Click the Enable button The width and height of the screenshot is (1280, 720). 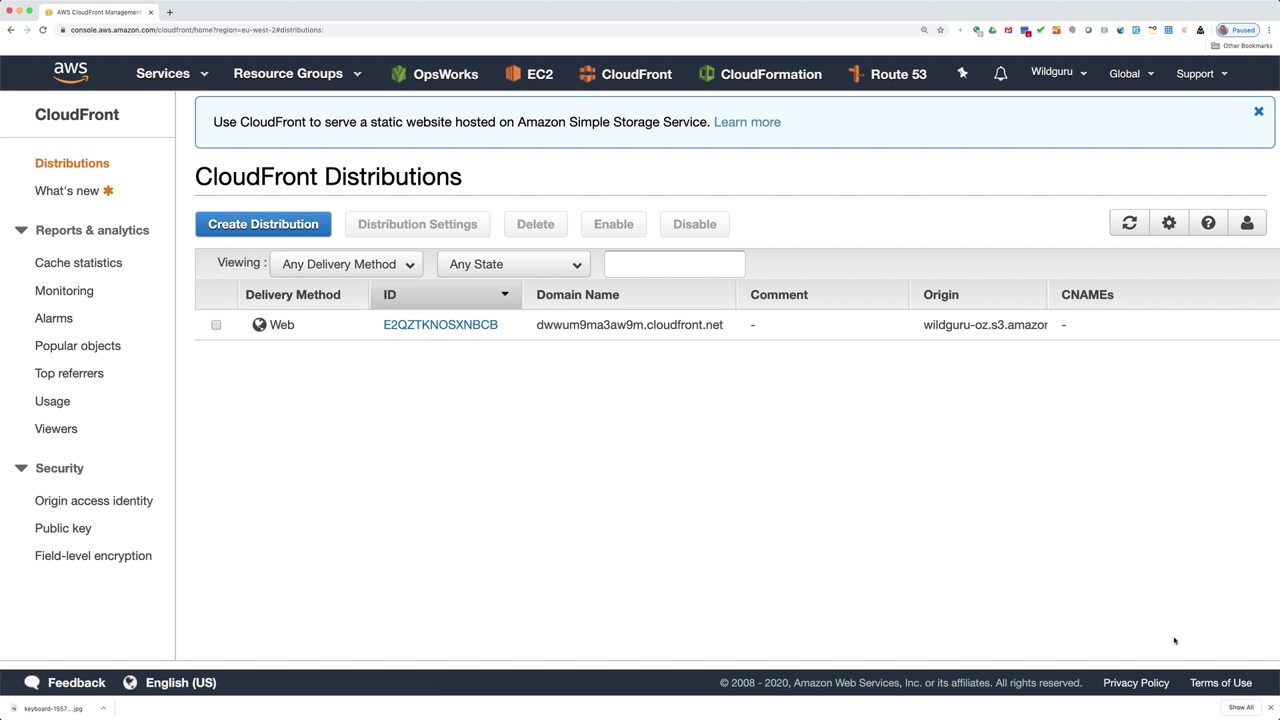coord(614,224)
